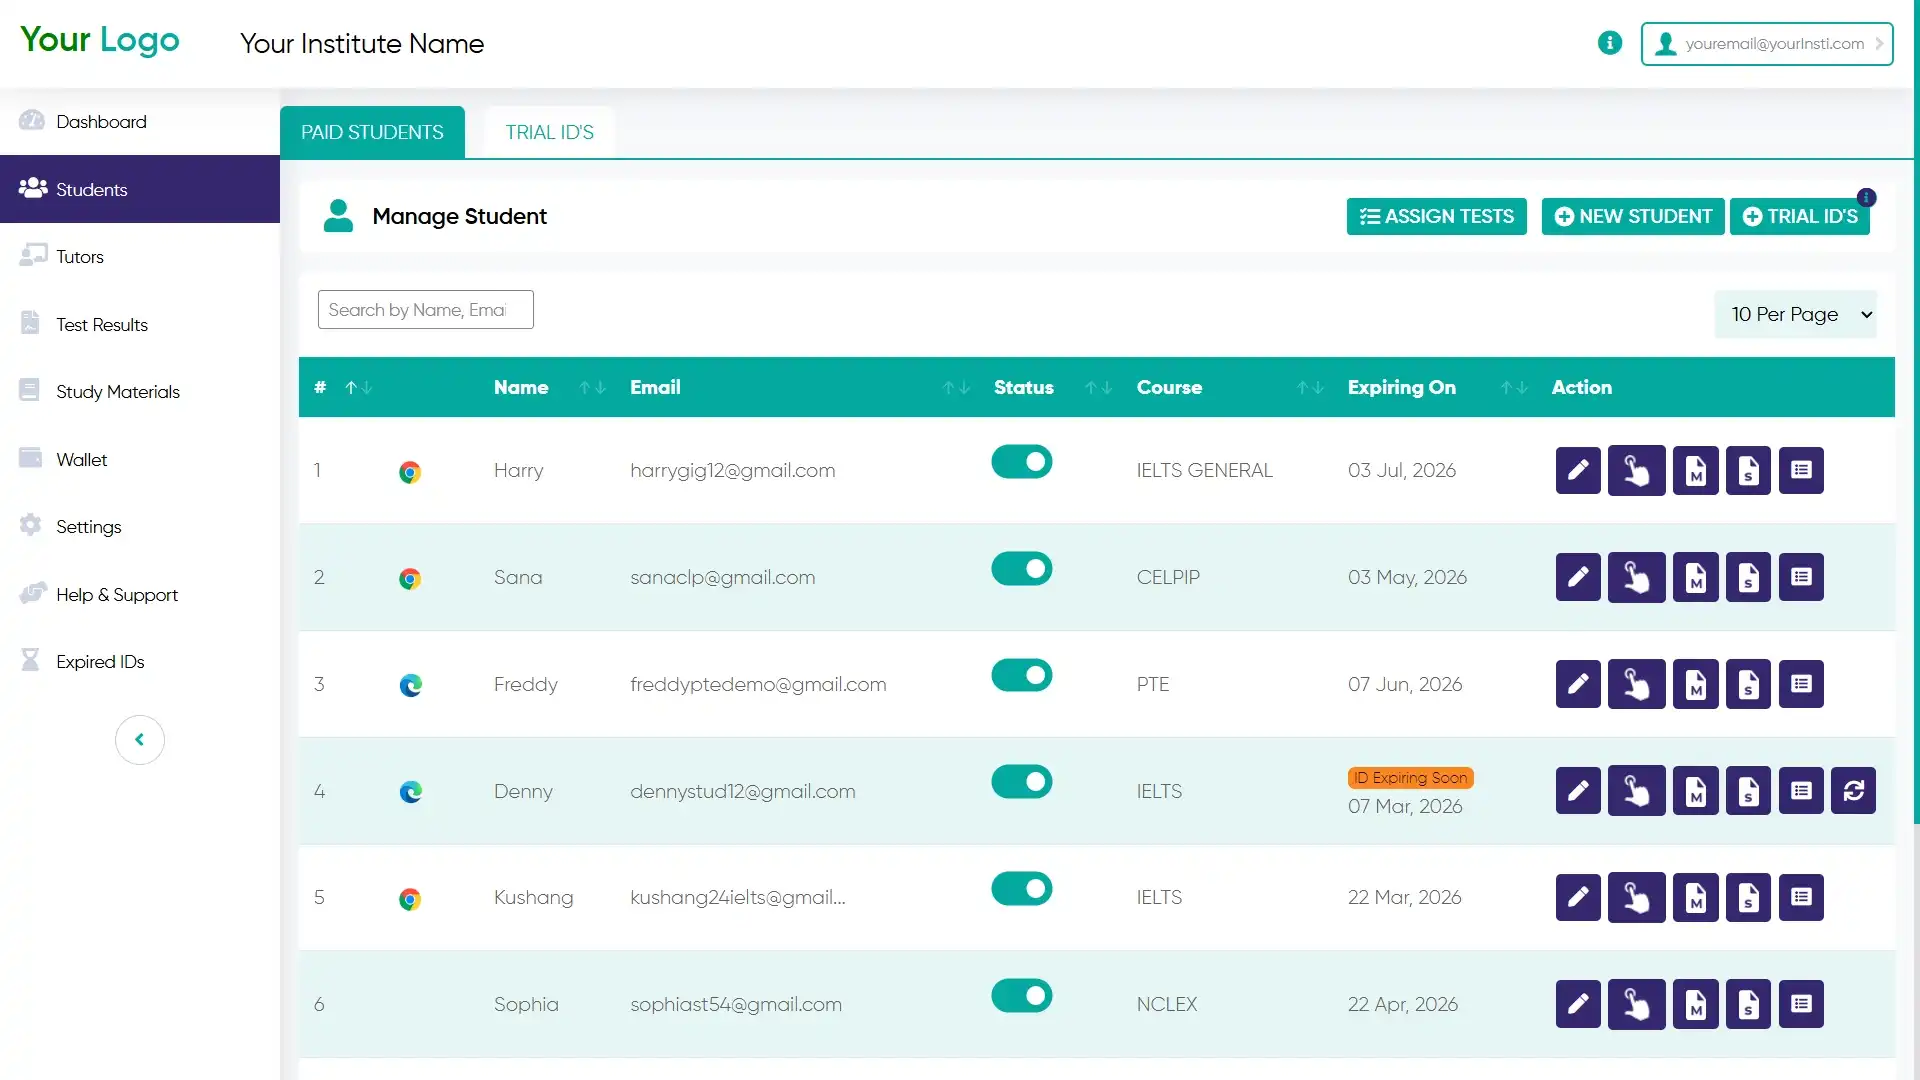Screen dimensions: 1920x1080
Task: Click the M document icon for Freddy
Action: point(1695,684)
